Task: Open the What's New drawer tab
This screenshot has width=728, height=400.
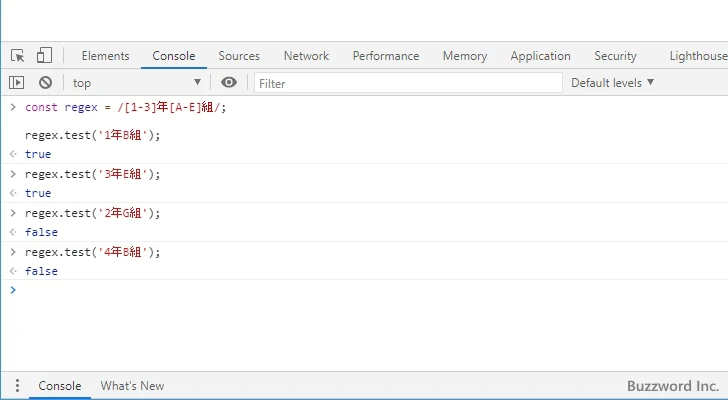Action: pyautogui.click(x=132, y=386)
